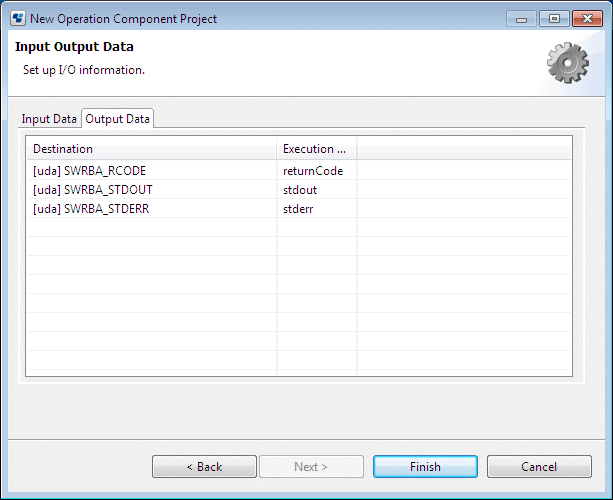Image resolution: width=613 pixels, height=500 pixels.
Task: Close the wizard window
Action: coord(587,19)
